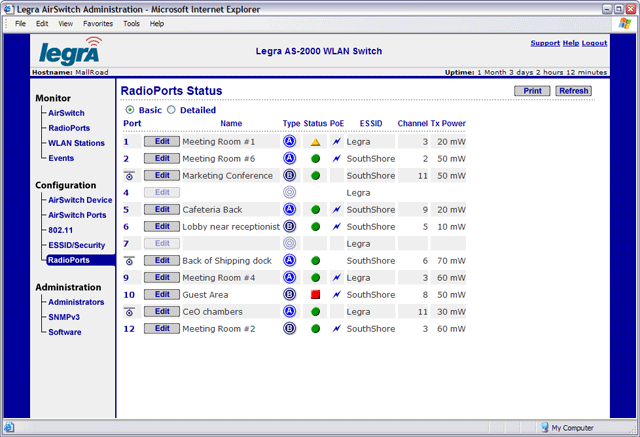Click the Print button

[532, 91]
